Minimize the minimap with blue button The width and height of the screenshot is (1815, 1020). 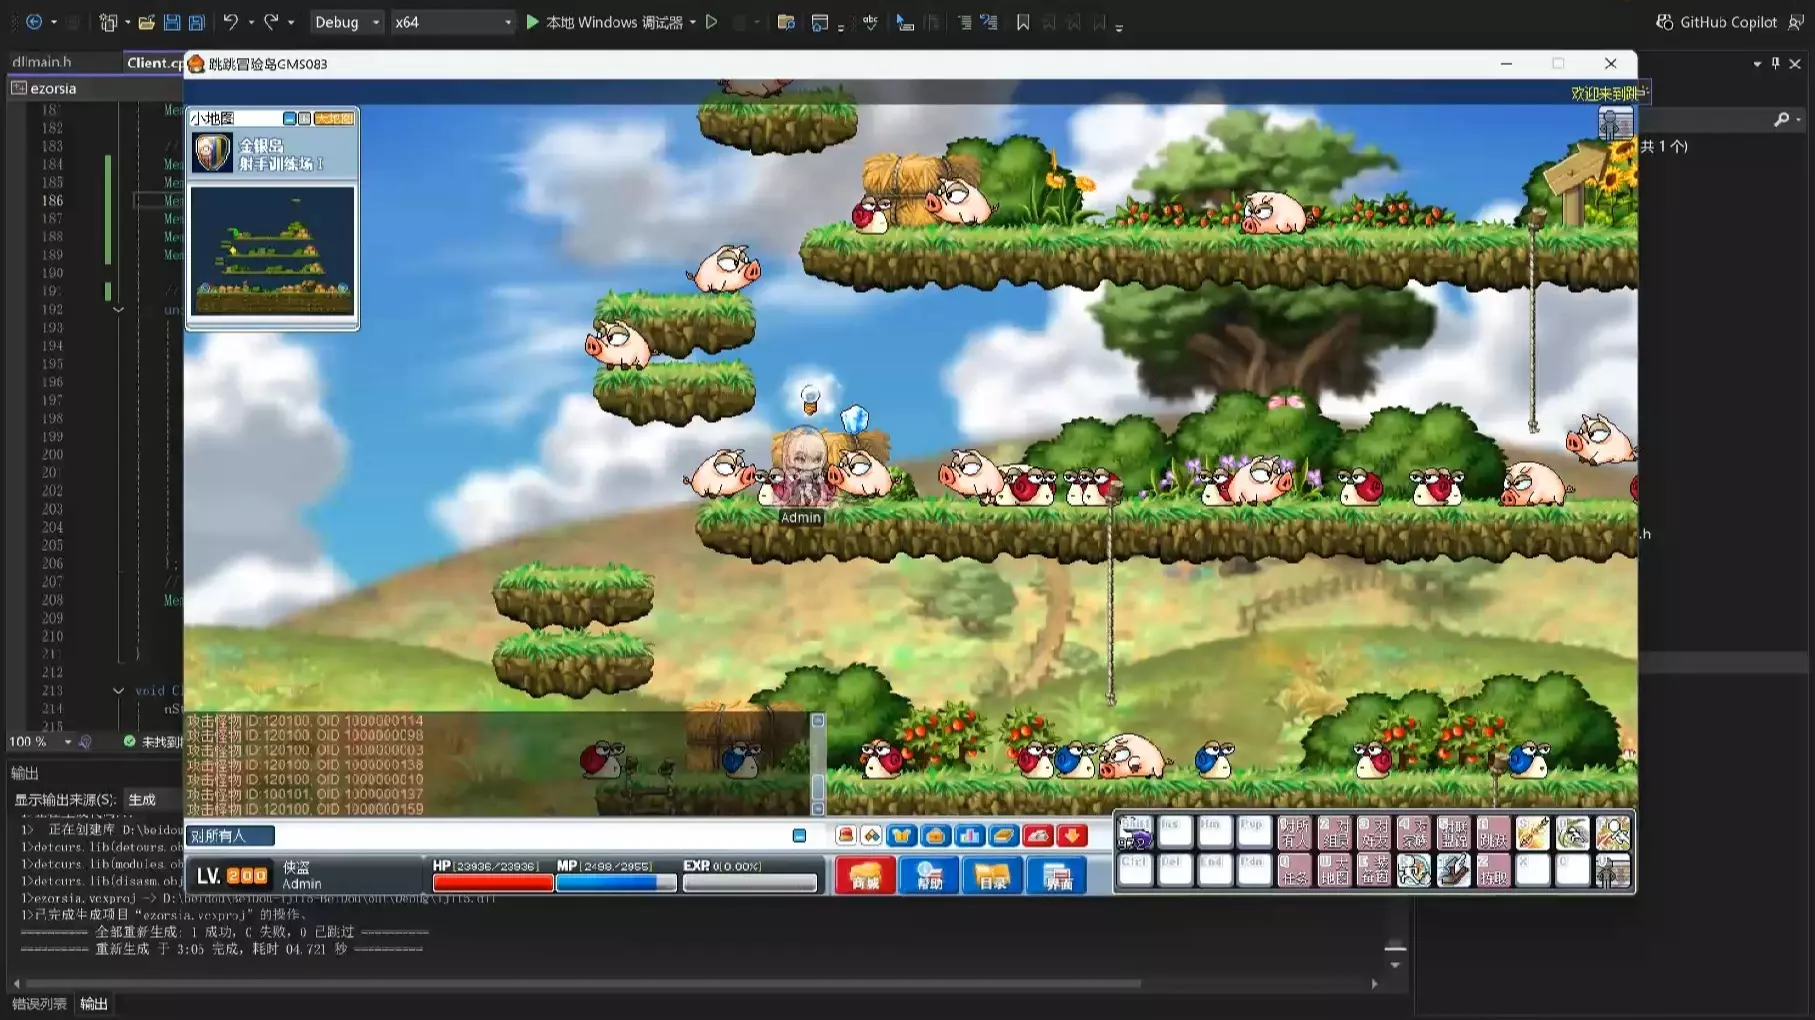click(289, 118)
